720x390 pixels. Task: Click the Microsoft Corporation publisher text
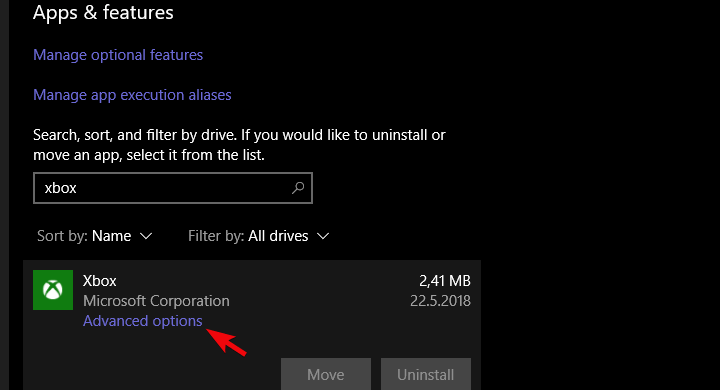[x=156, y=301]
